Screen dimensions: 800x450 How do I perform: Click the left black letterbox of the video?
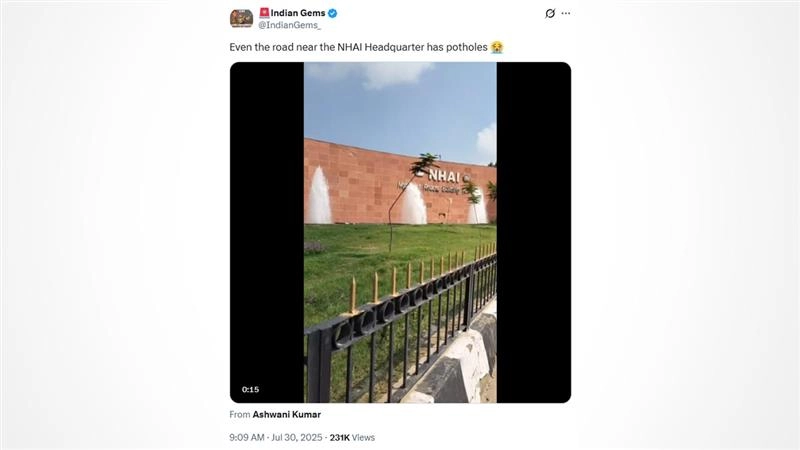[x=267, y=233]
